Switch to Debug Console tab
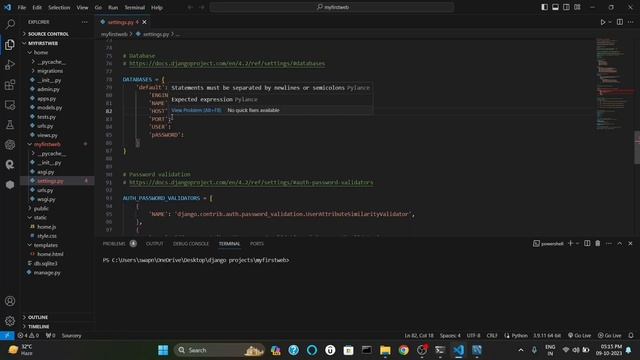Viewport: 640px width, 360px height. (x=191, y=244)
